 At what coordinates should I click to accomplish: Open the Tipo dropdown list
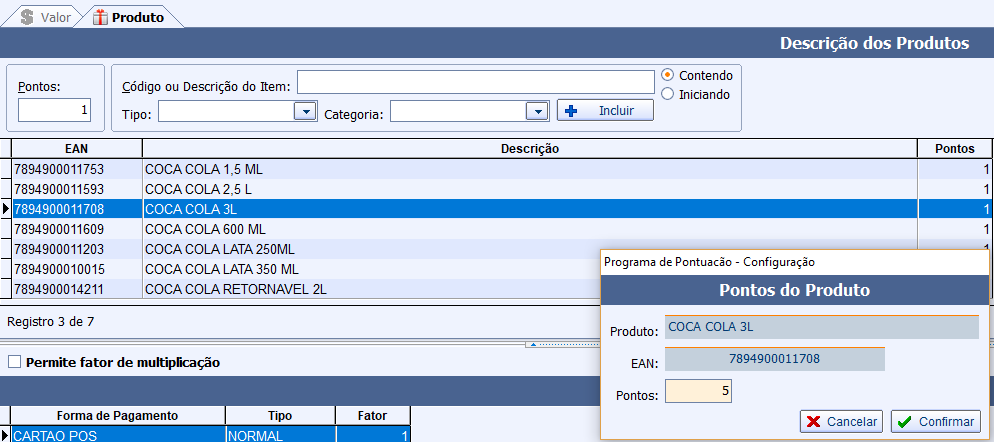[x=305, y=112]
